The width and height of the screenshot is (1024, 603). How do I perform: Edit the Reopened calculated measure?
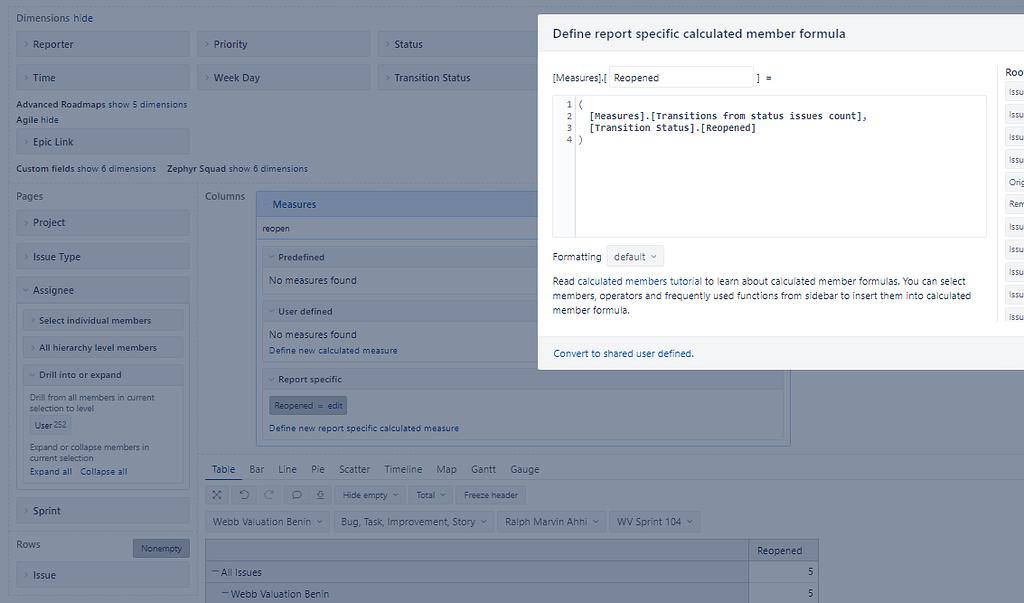pos(335,405)
